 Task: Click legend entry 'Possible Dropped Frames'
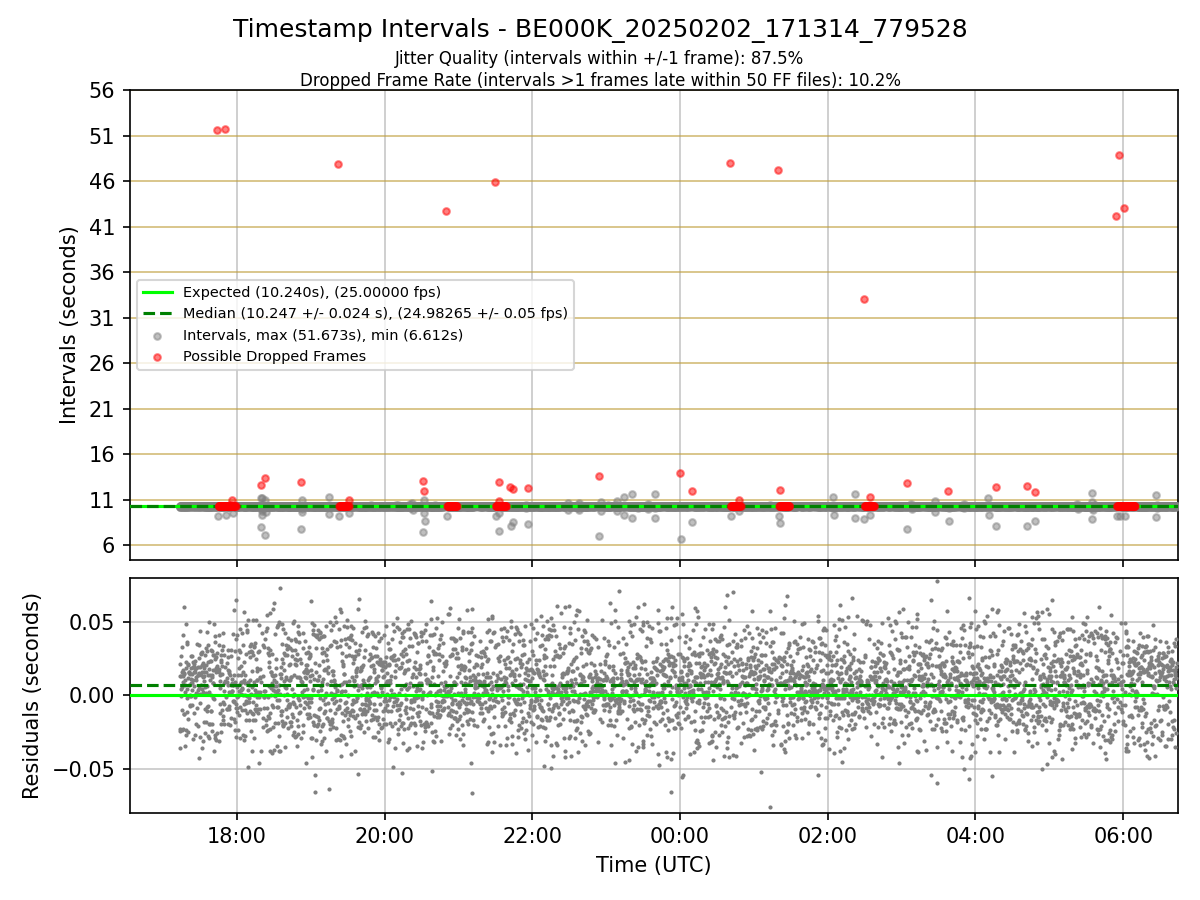click(274, 356)
